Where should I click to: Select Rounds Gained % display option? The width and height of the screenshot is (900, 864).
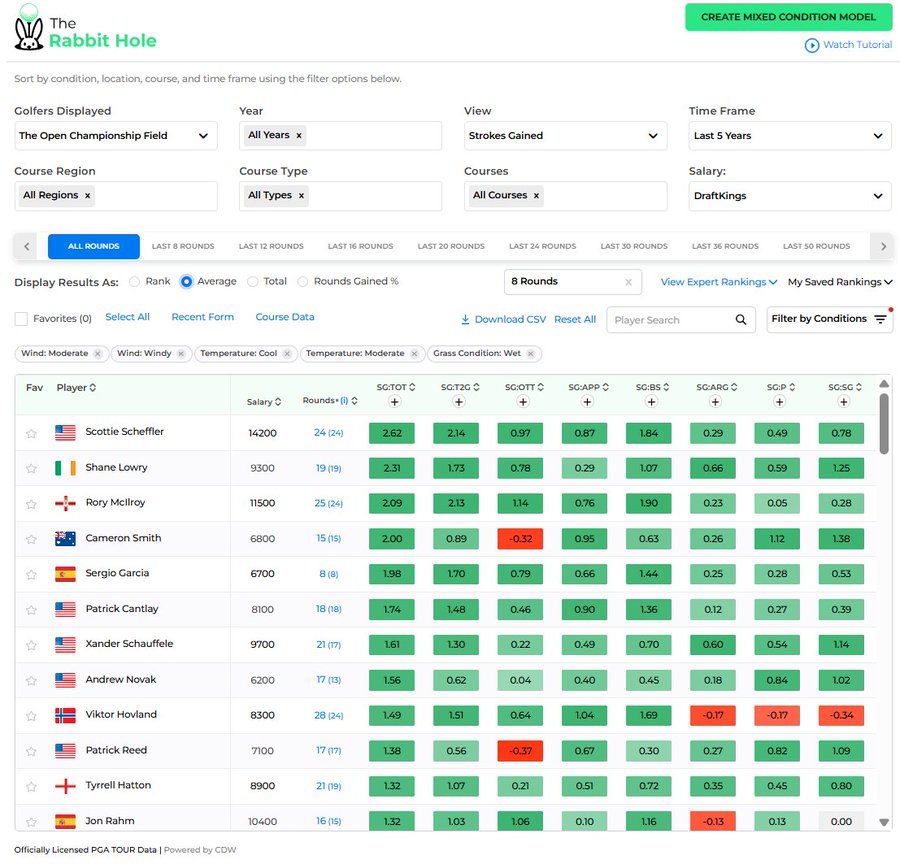(302, 281)
